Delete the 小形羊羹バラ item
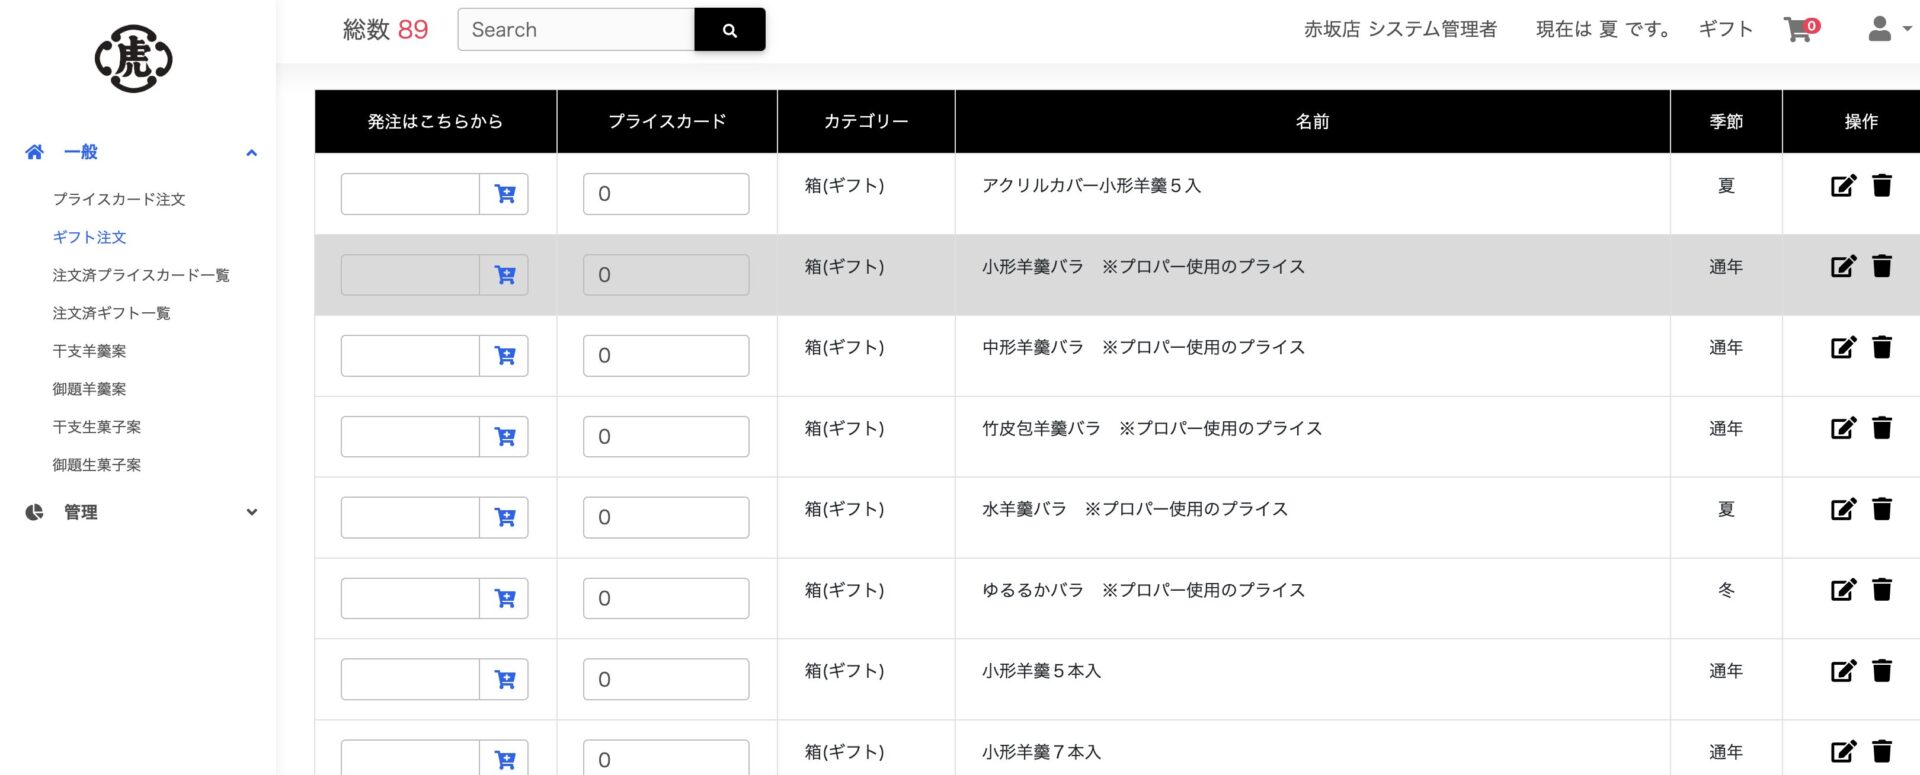 pyautogui.click(x=1883, y=266)
